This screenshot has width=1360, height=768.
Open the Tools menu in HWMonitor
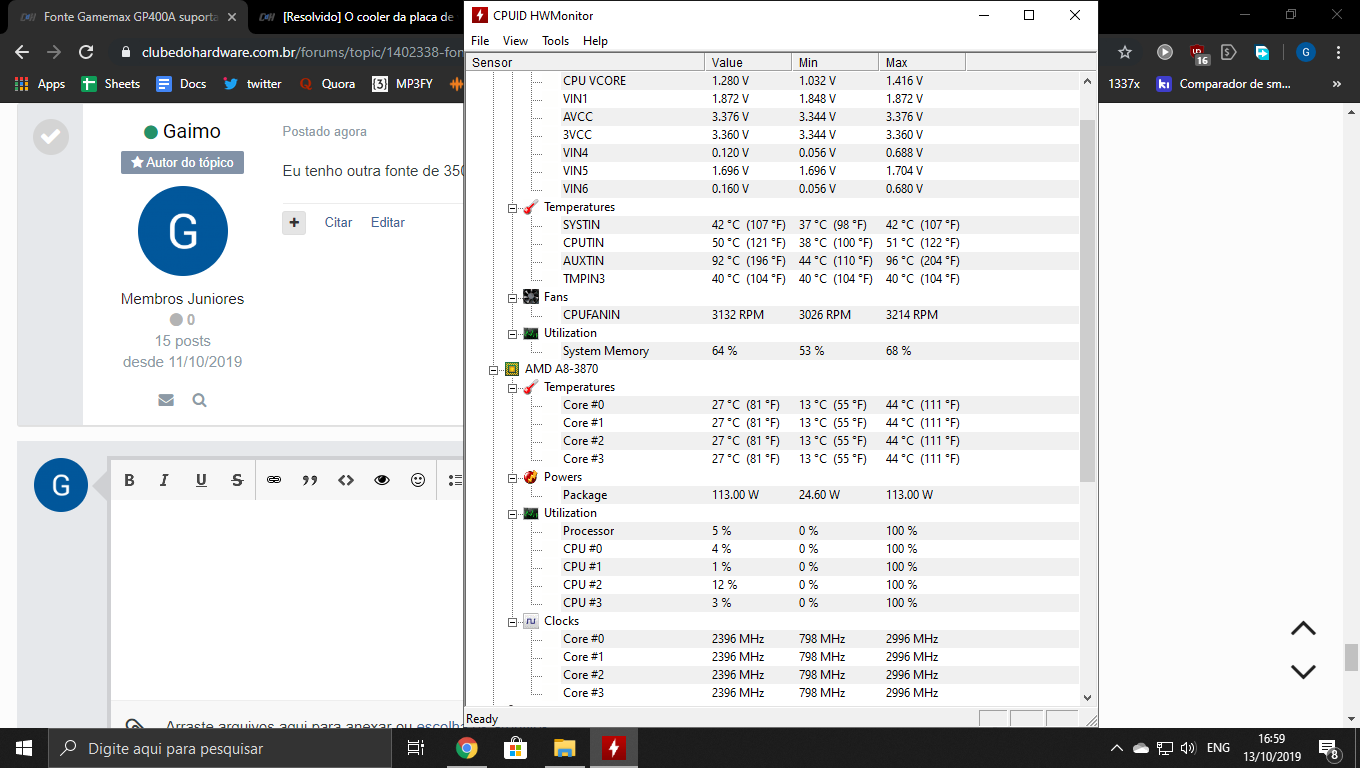(x=555, y=41)
